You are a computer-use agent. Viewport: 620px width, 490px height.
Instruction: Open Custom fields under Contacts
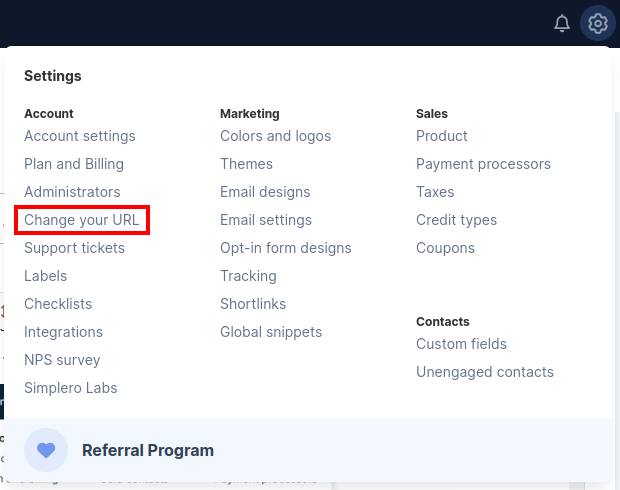461,344
